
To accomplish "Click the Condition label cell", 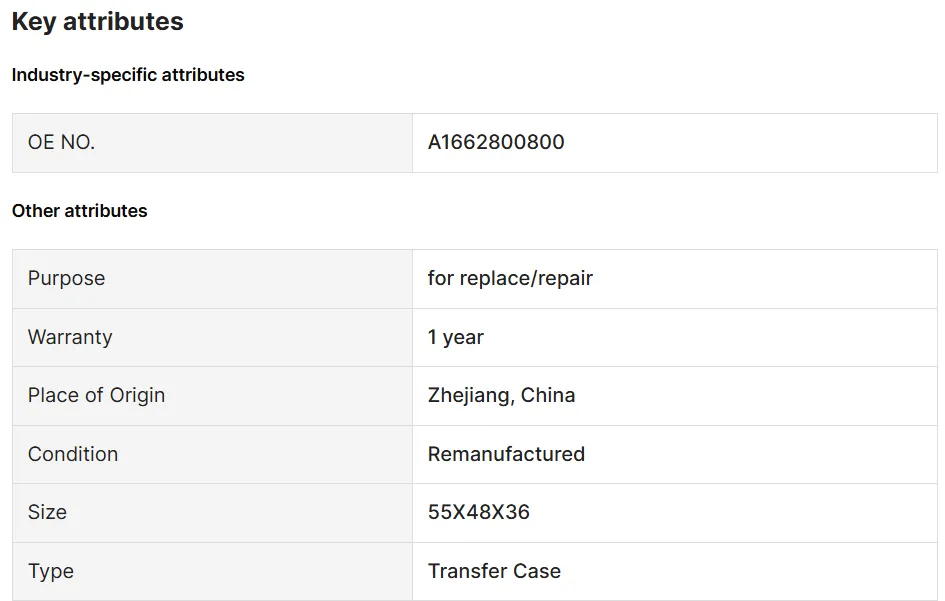I will pos(73,454).
